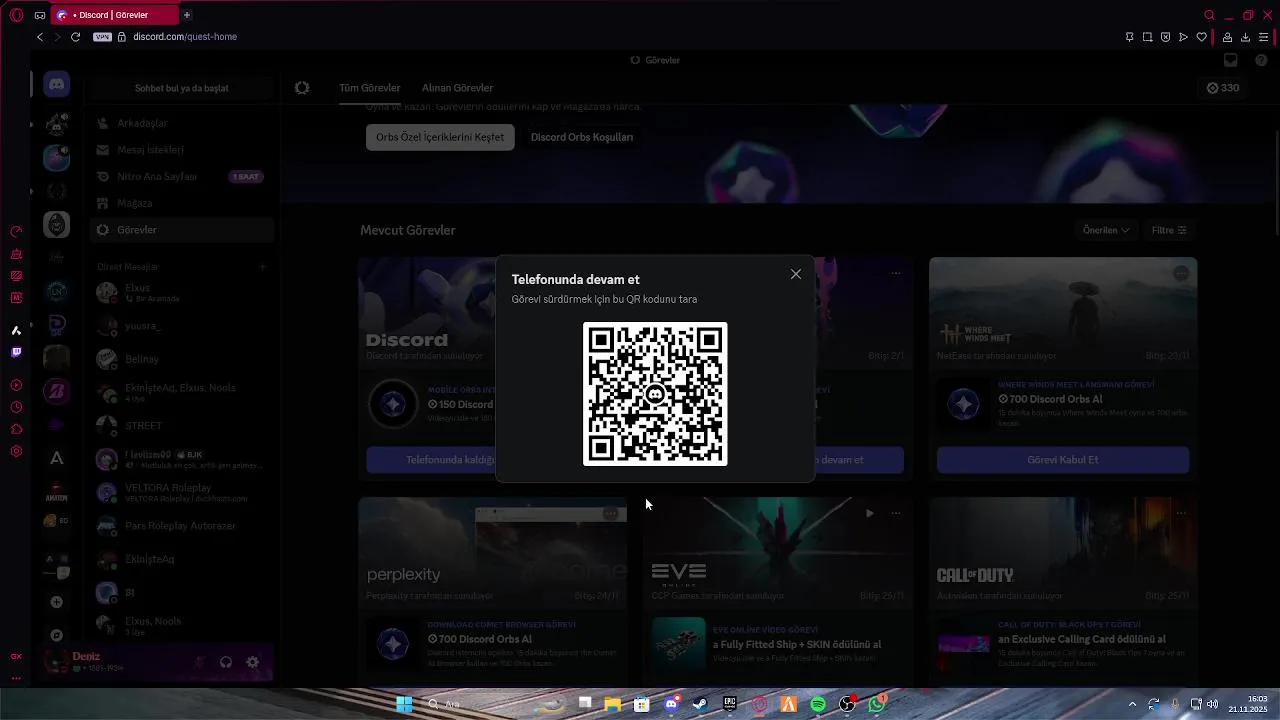The image size is (1280, 720).
Task: Go to the Mağaza shop page
Action: (x=181, y=203)
